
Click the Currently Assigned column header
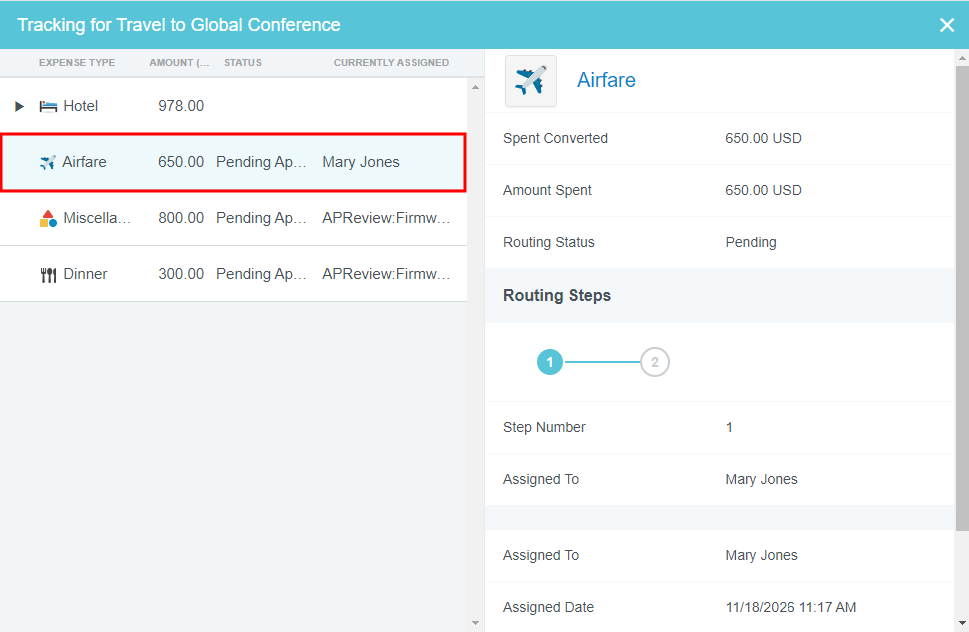[391, 63]
